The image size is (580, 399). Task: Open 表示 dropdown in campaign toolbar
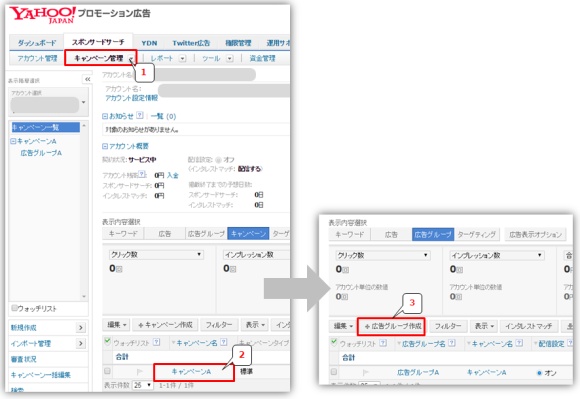pyautogui.click(x=255, y=325)
